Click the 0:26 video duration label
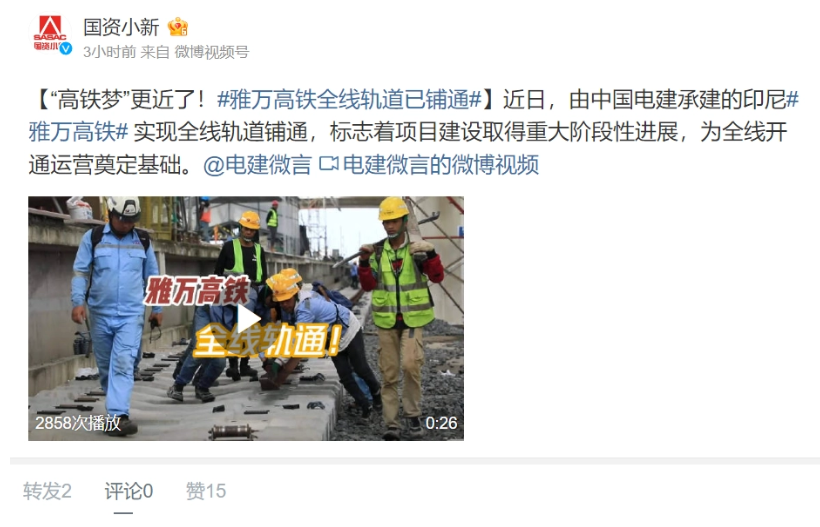This screenshot has height=527, width=820. coord(441,423)
